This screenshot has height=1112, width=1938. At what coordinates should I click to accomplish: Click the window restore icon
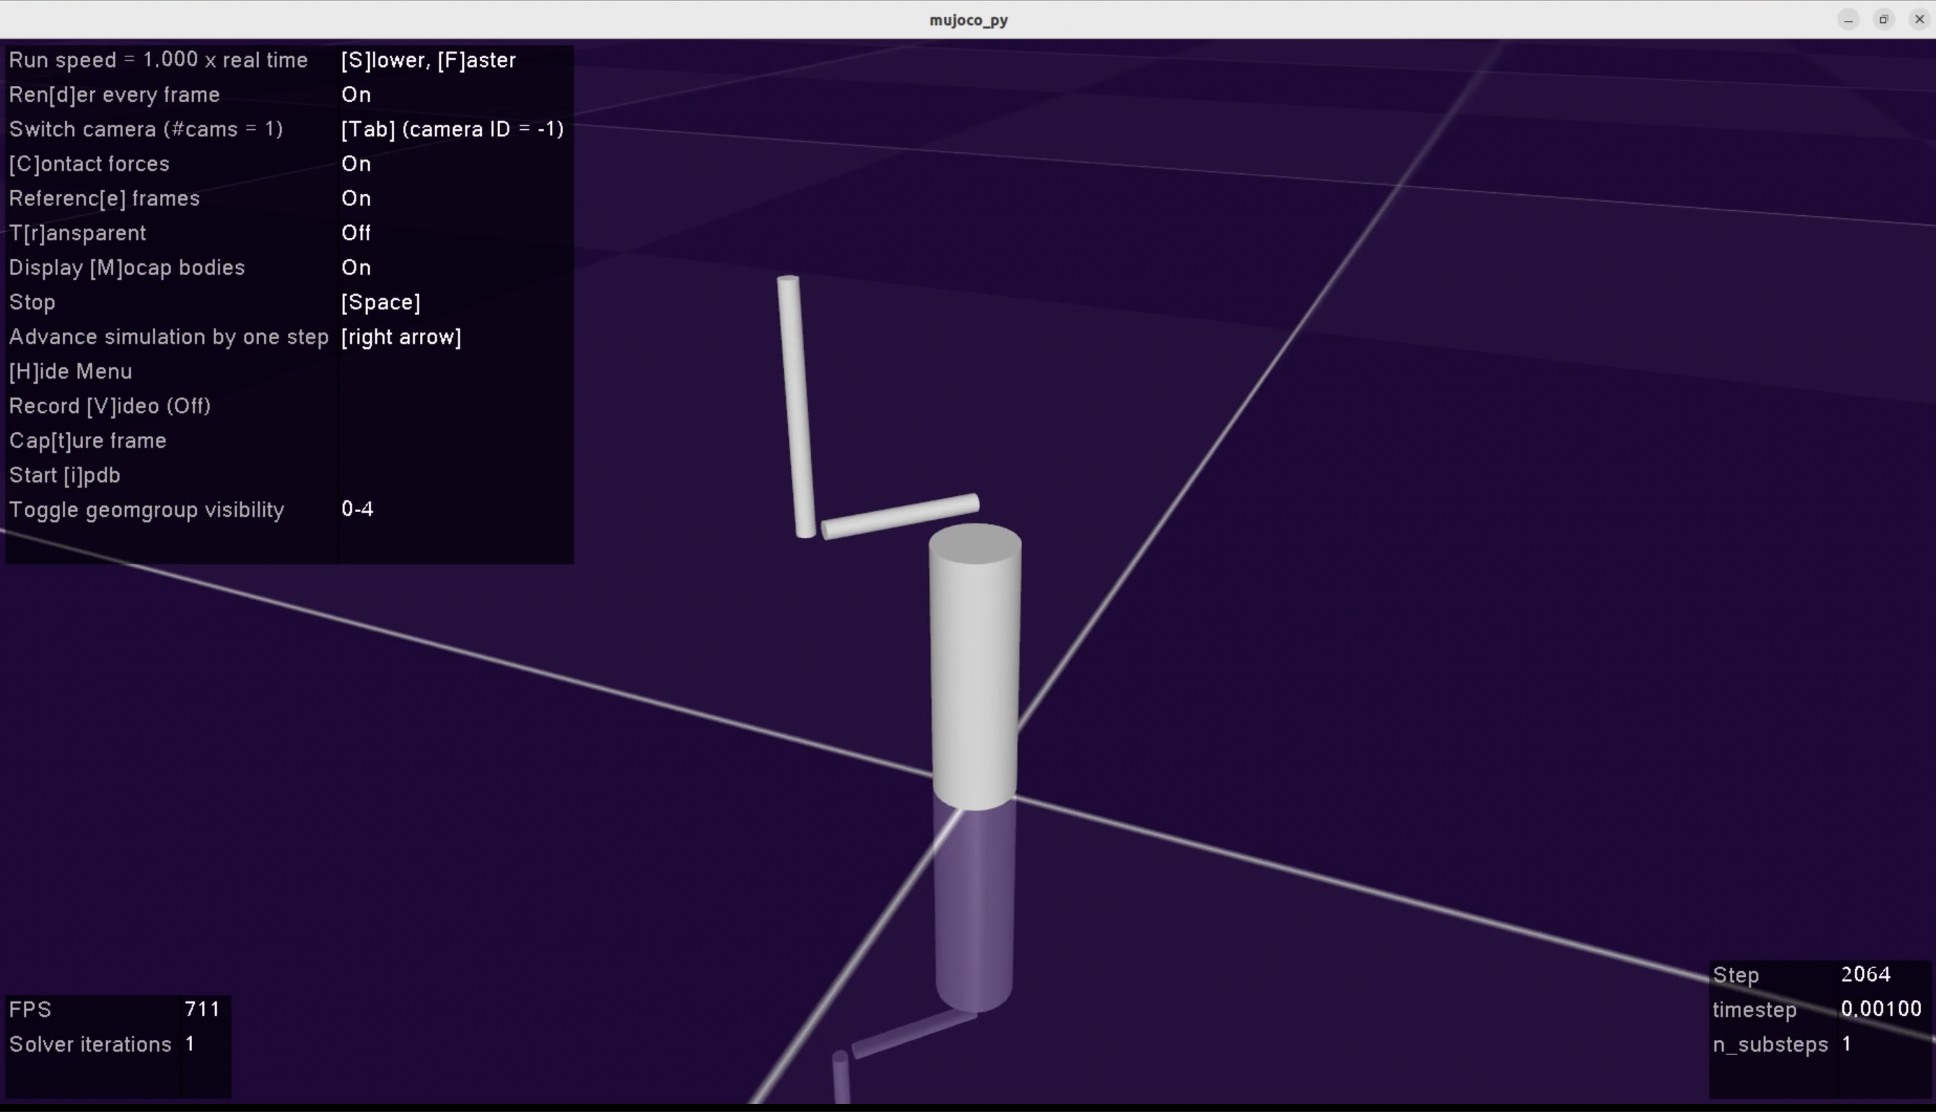click(1883, 19)
